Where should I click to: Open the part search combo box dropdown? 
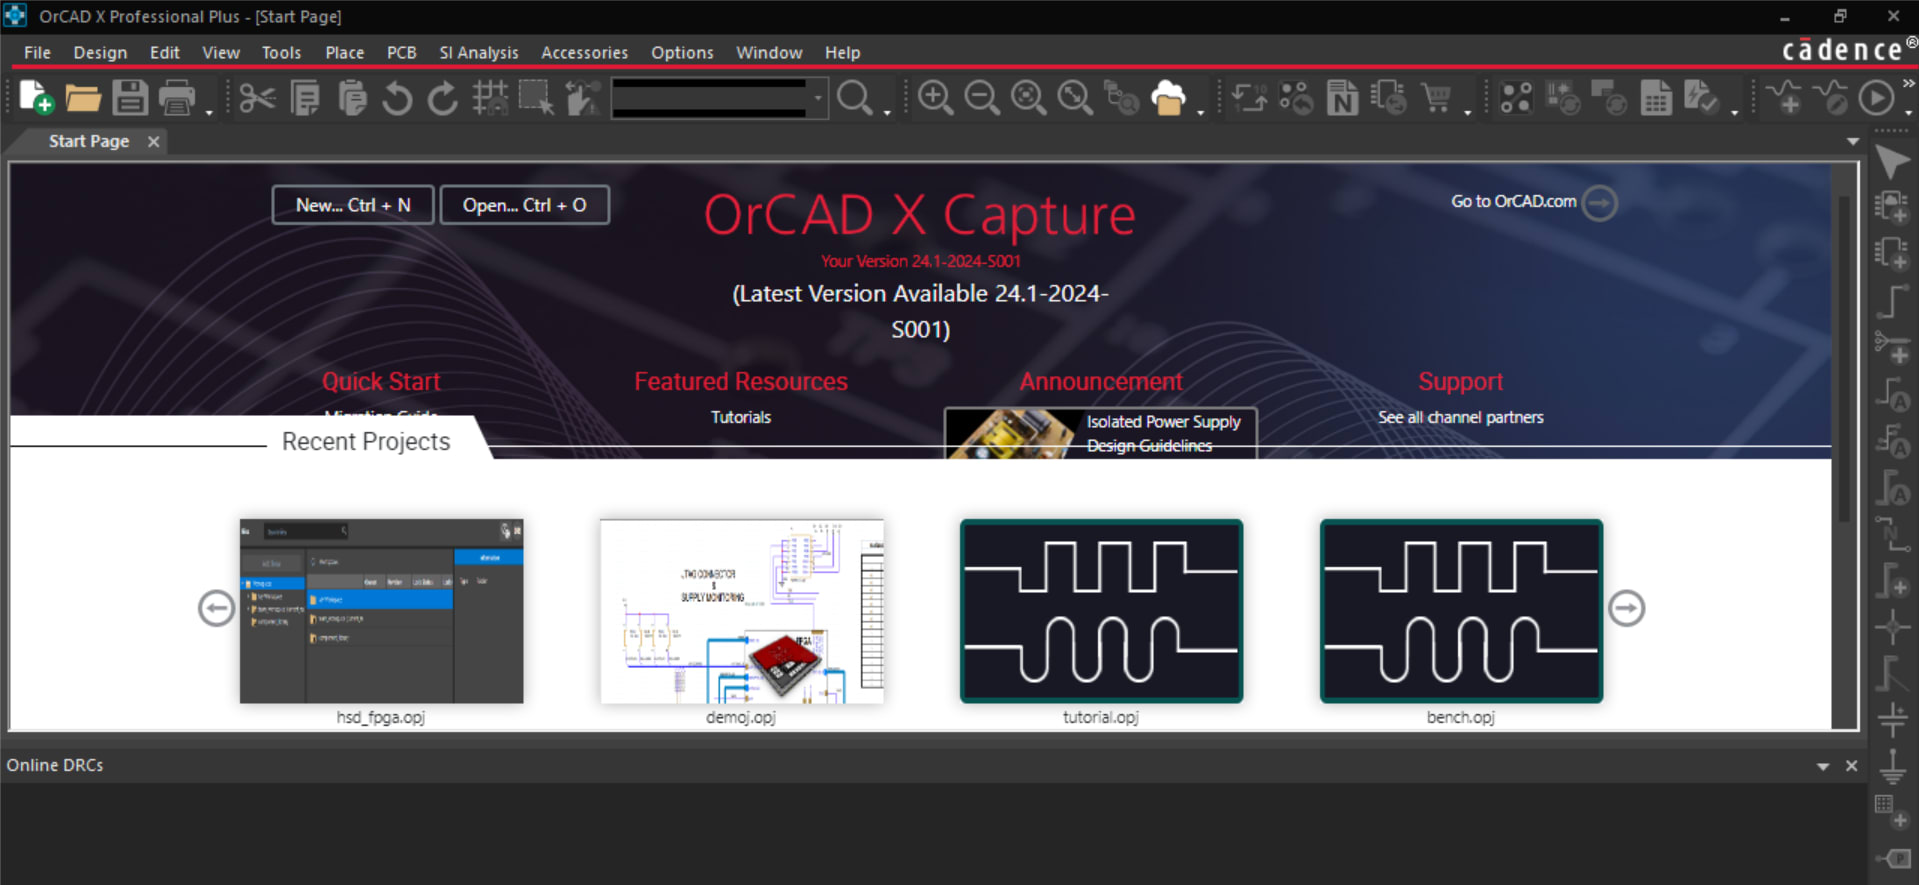pyautogui.click(x=818, y=98)
